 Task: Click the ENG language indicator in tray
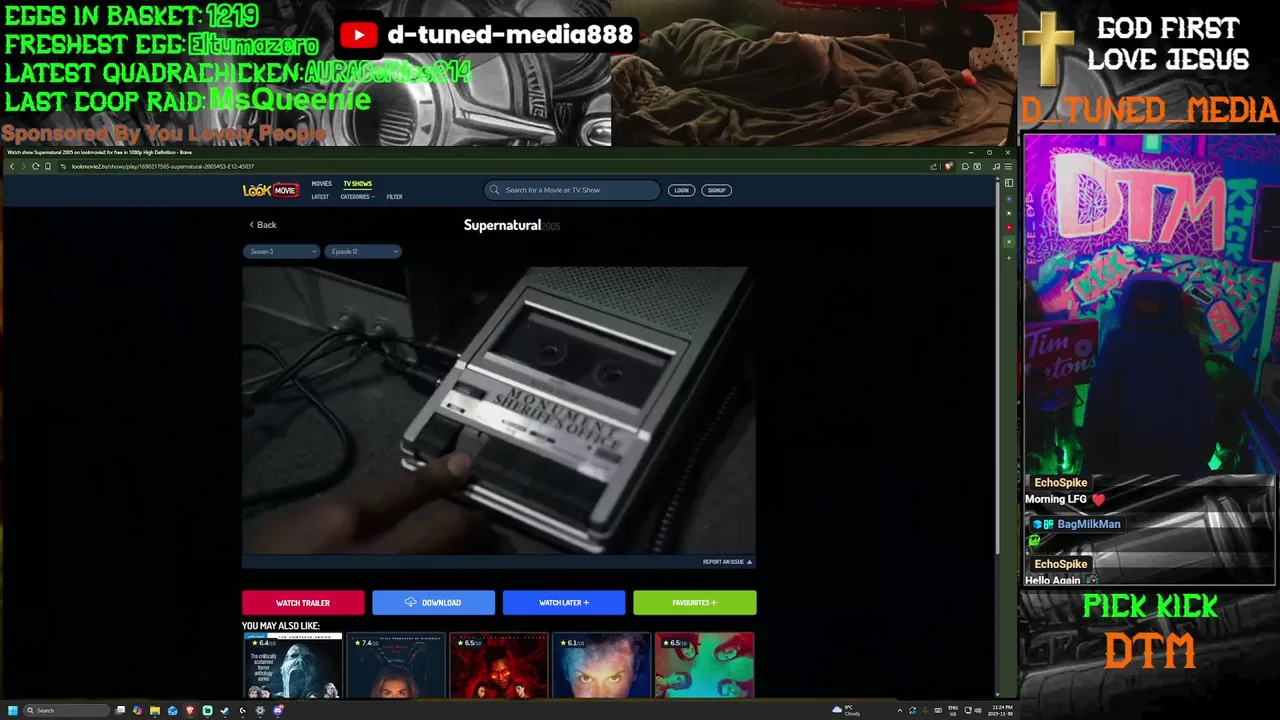click(953, 710)
